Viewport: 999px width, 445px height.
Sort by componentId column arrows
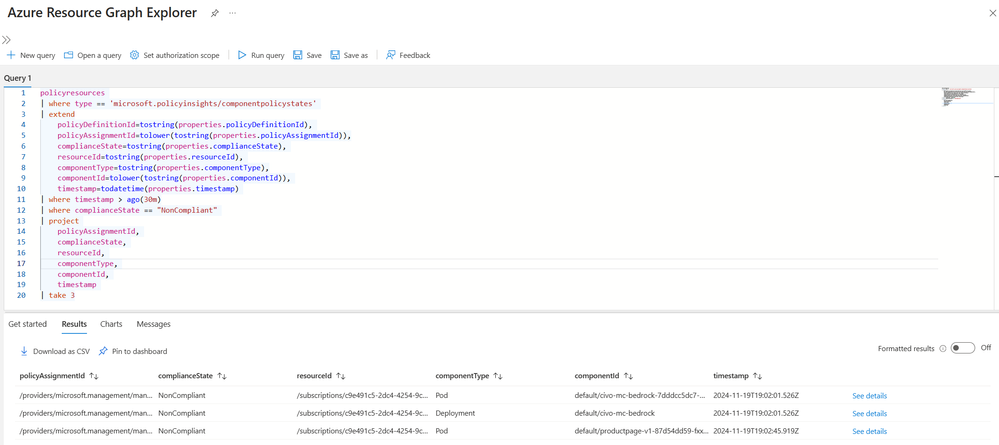[628, 376]
